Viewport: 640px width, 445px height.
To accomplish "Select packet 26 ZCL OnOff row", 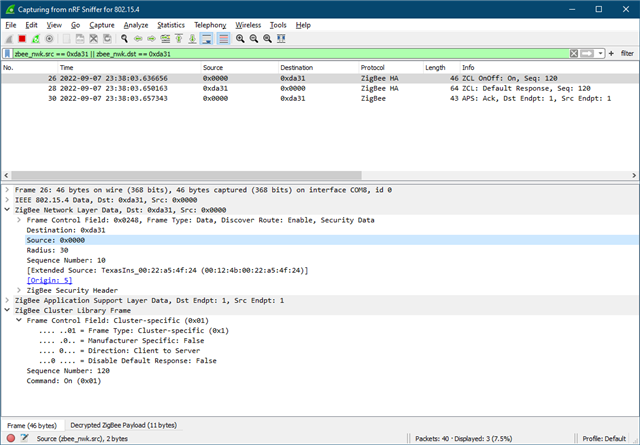I will pos(320,78).
